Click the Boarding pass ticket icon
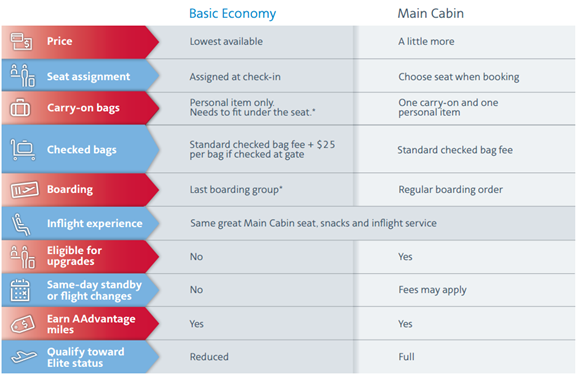This screenshot has width=579, height=374. coord(24,189)
